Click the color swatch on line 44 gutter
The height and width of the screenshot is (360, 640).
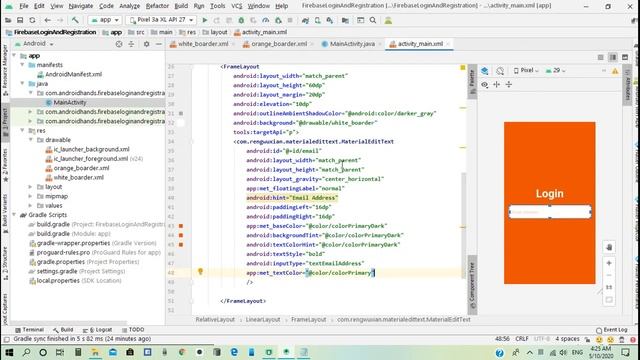tap(181, 236)
